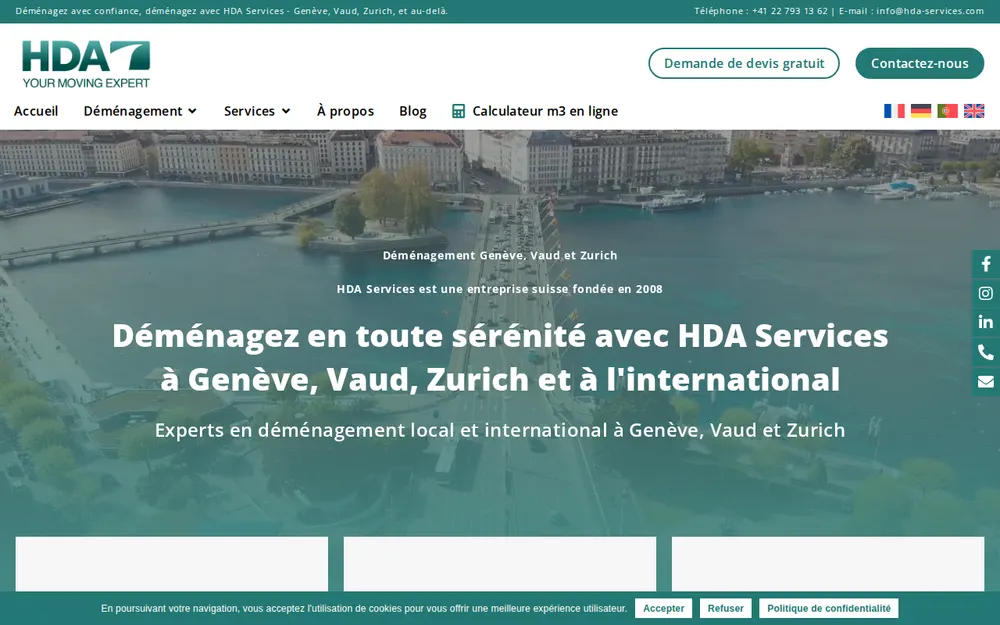Open the Instagram social sidebar icon
This screenshot has height=625, width=1000.
986,293
